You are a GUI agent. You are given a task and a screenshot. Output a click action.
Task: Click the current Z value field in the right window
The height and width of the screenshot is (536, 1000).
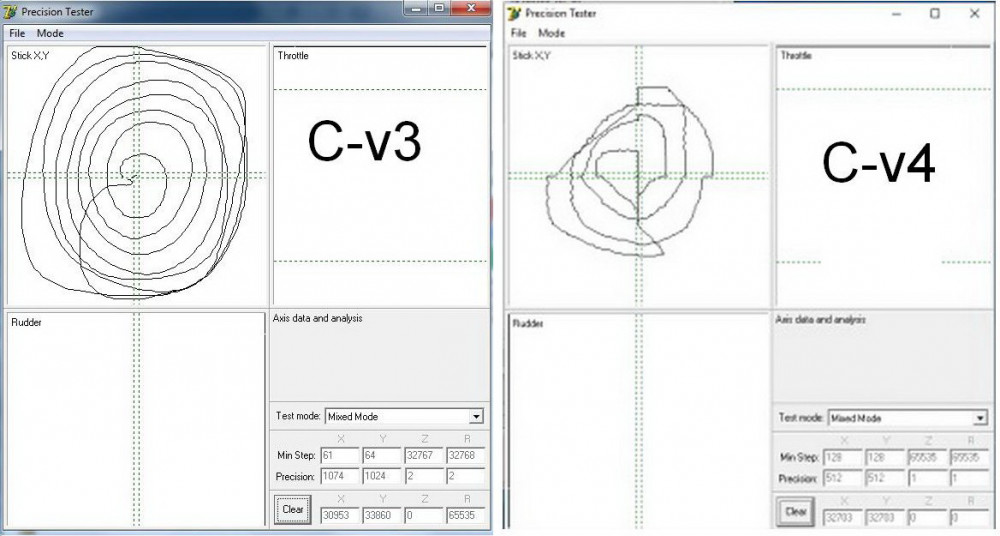927,517
